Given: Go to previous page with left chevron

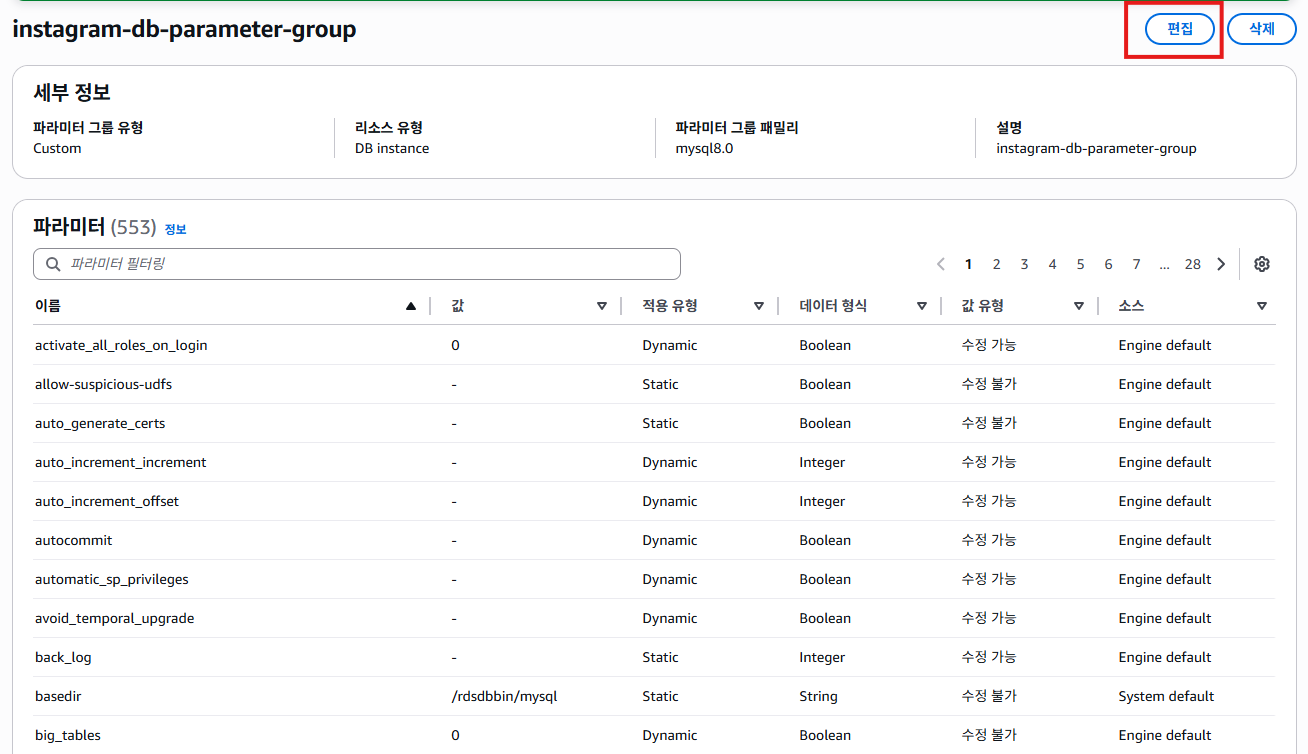Looking at the screenshot, I should point(941,264).
